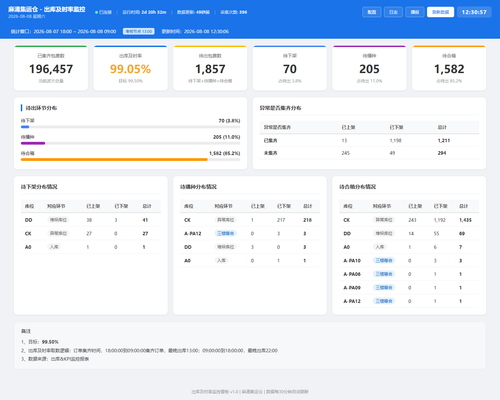Click CK row in 待下架分布情况 table
500x400 pixels.
click(x=91, y=233)
